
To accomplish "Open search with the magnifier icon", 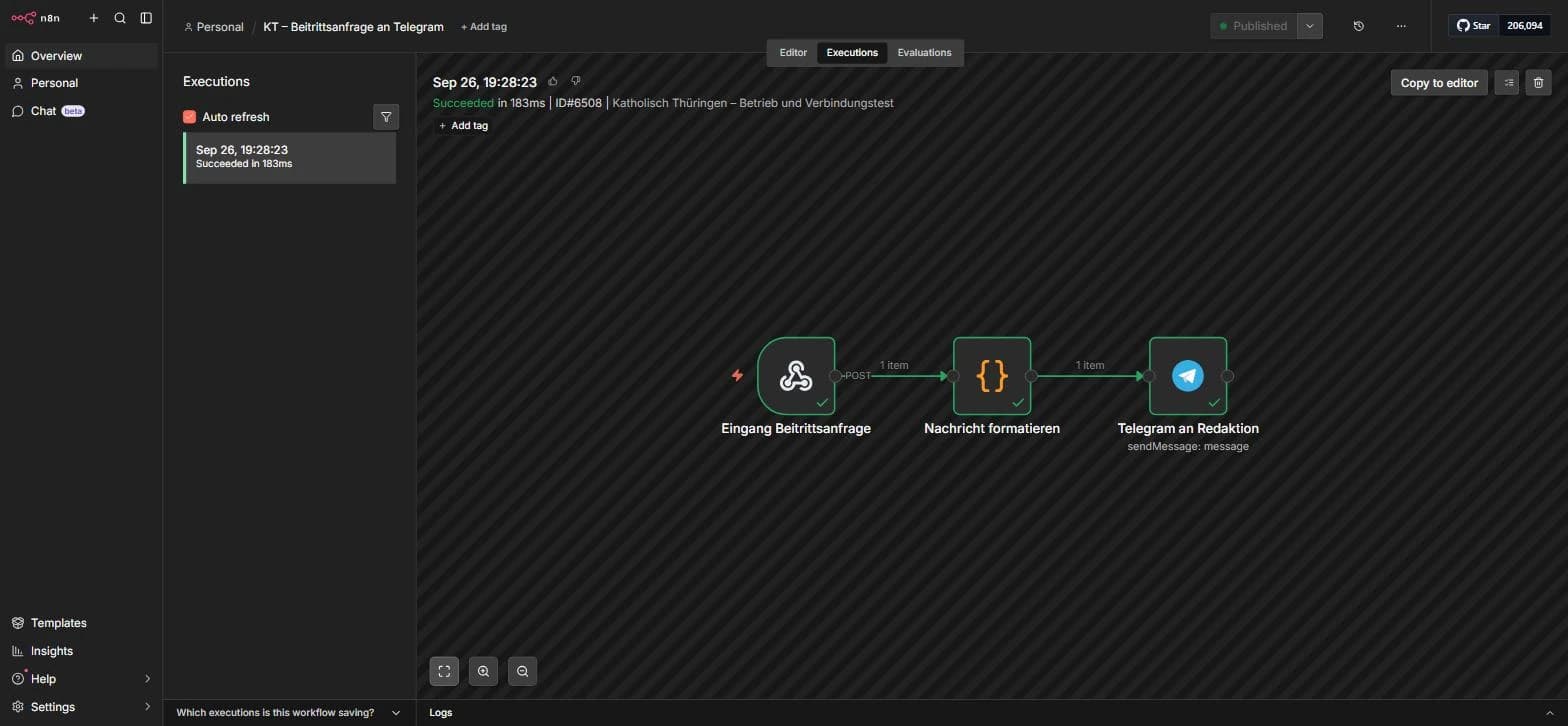I will [120, 18].
